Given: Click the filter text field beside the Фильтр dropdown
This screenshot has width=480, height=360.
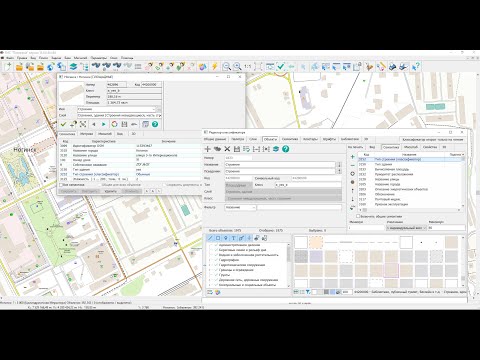Looking at the screenshot, I should [x=299, y=207].
